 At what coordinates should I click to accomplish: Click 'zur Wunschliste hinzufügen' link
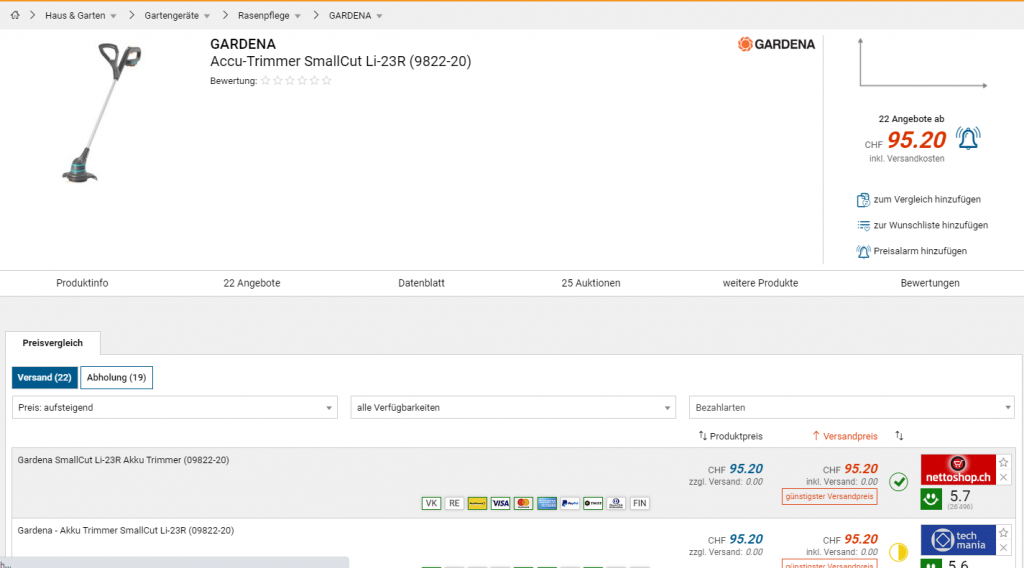click(x=931, y=225)
